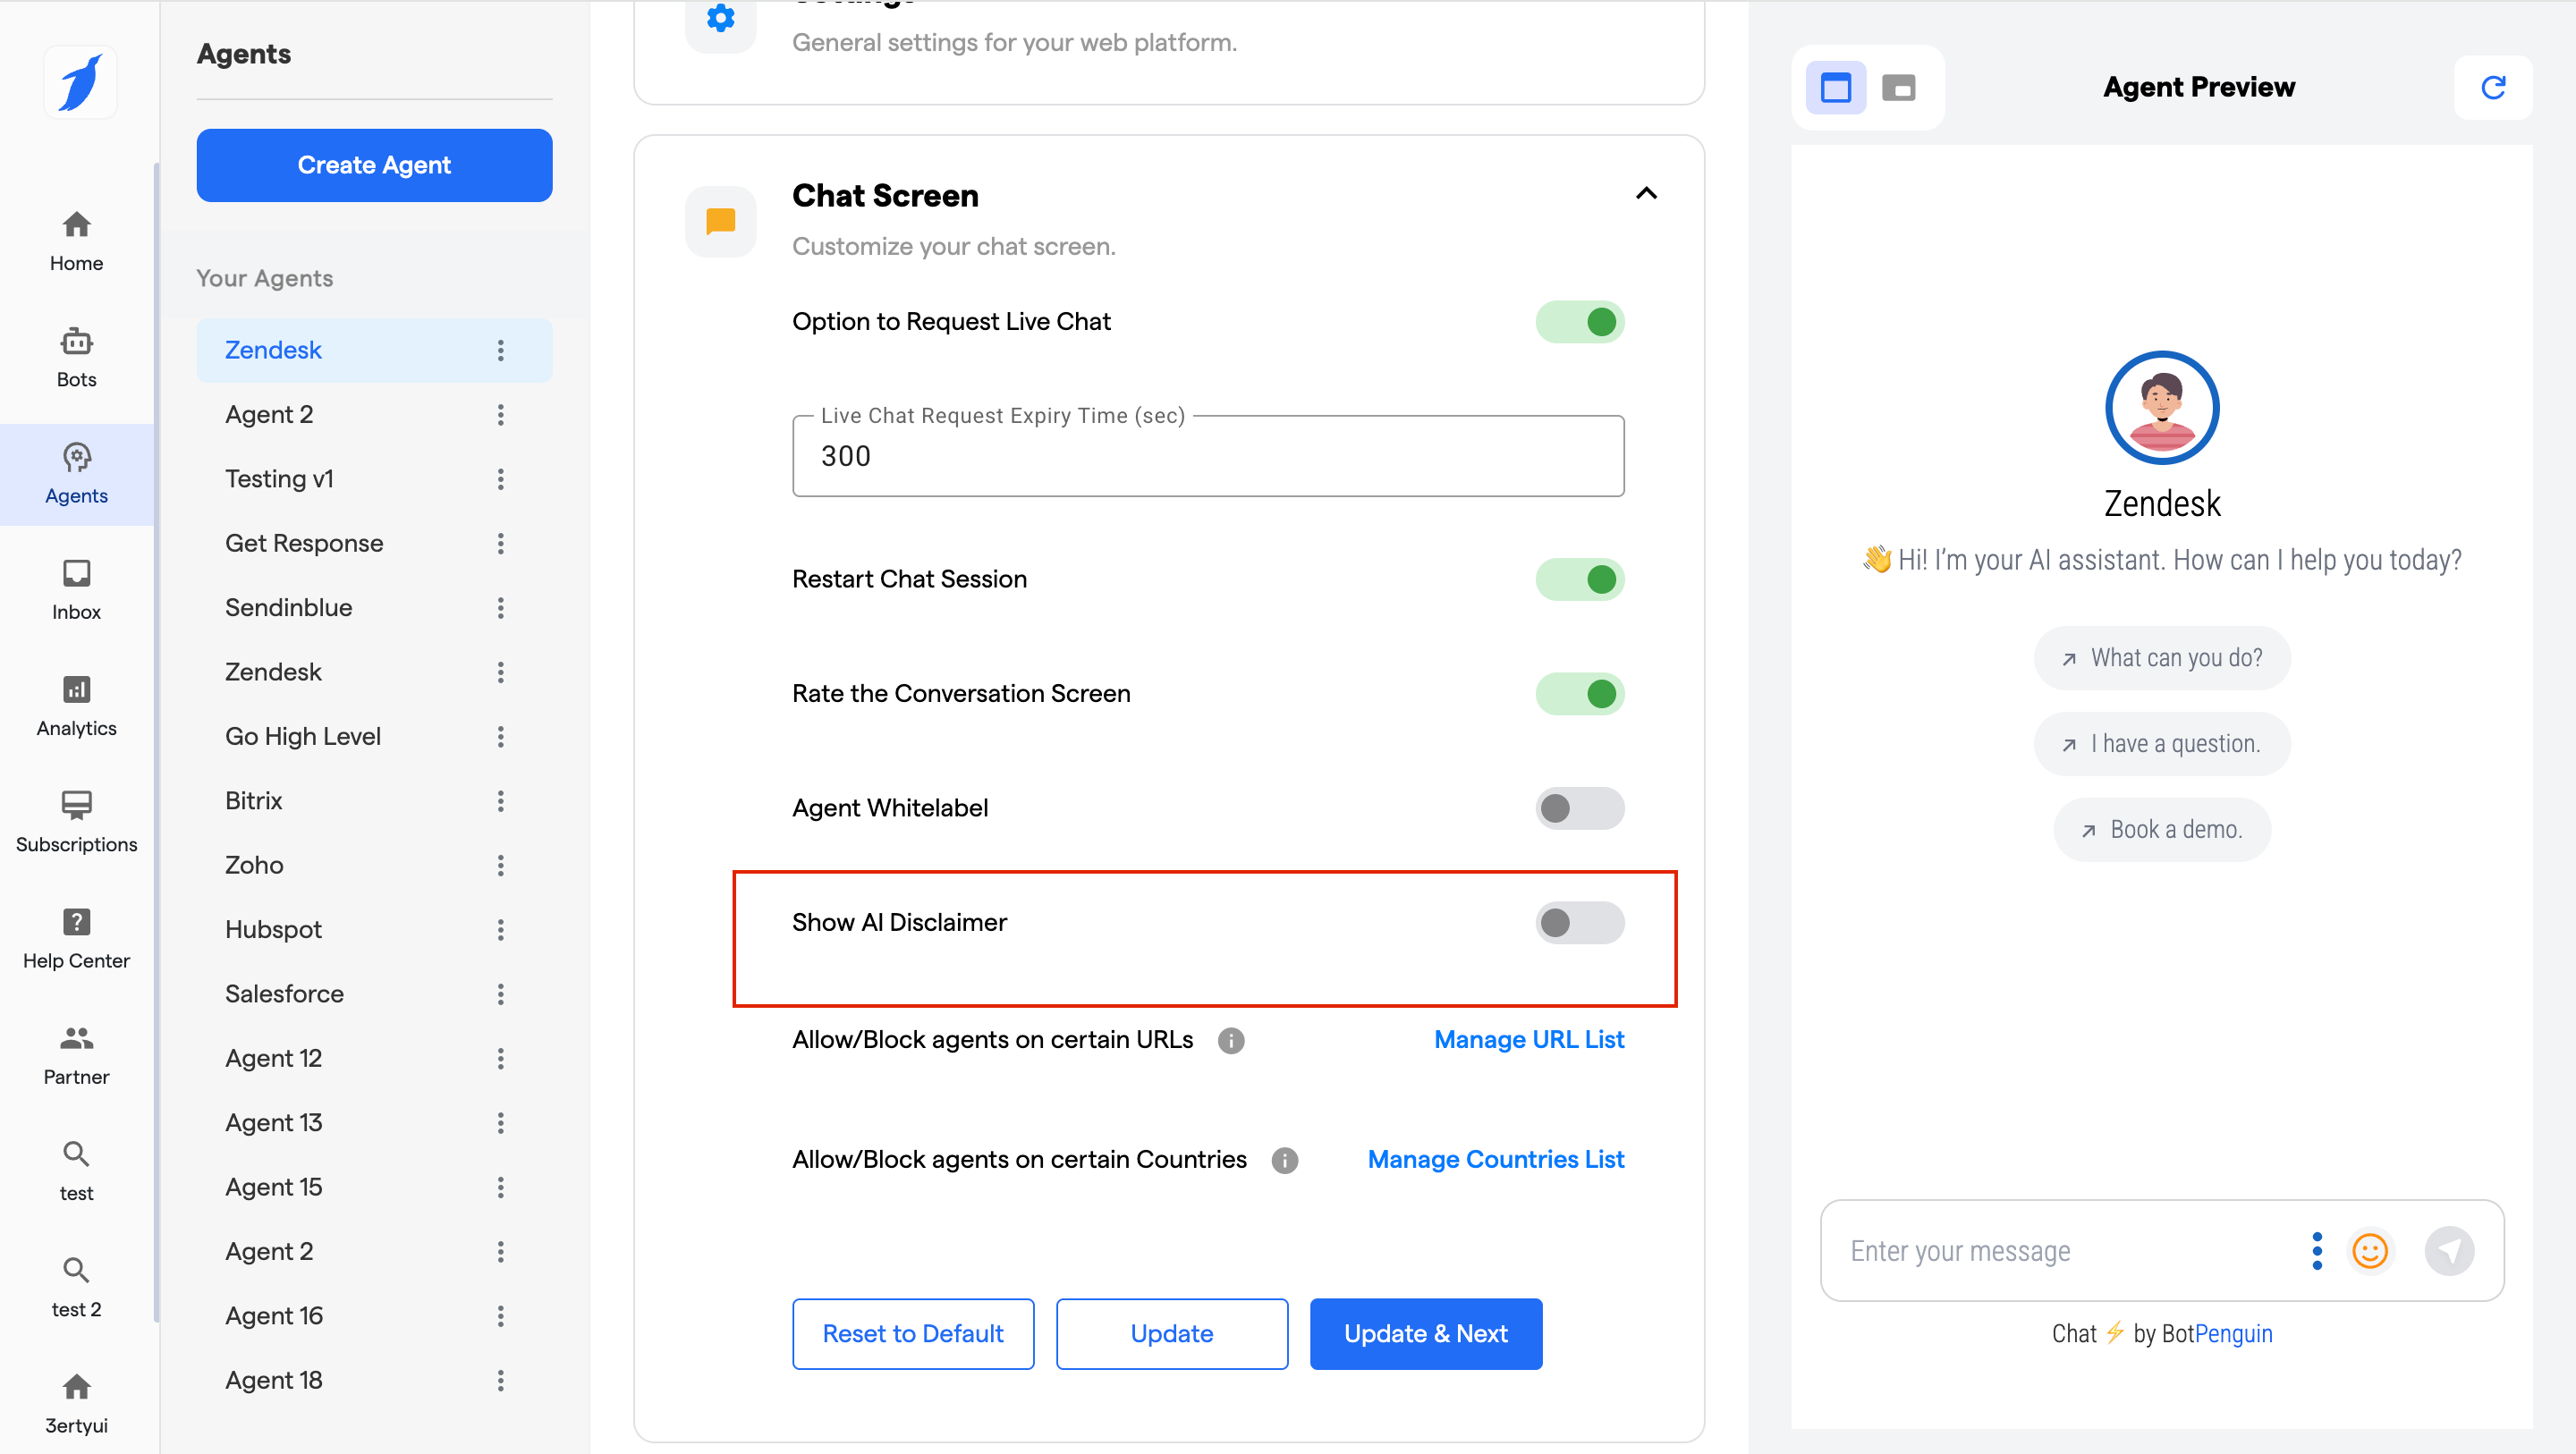This screenshot has height=1454, width=2576.
Task: Open Analytics in the left sidebar
Action: pos(76,705)
